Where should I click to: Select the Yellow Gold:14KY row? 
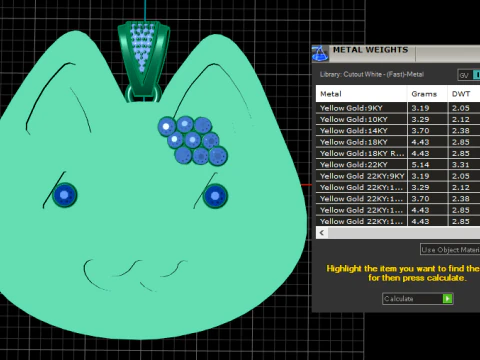[x=398, y=130]
